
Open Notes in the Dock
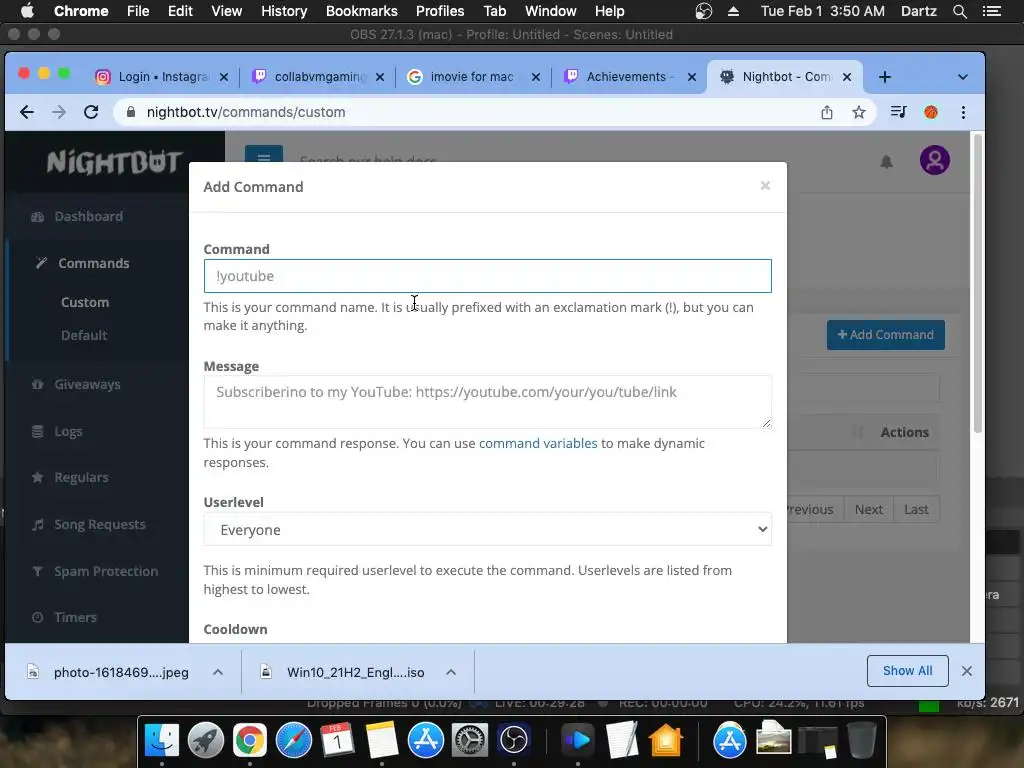(382, 741)
